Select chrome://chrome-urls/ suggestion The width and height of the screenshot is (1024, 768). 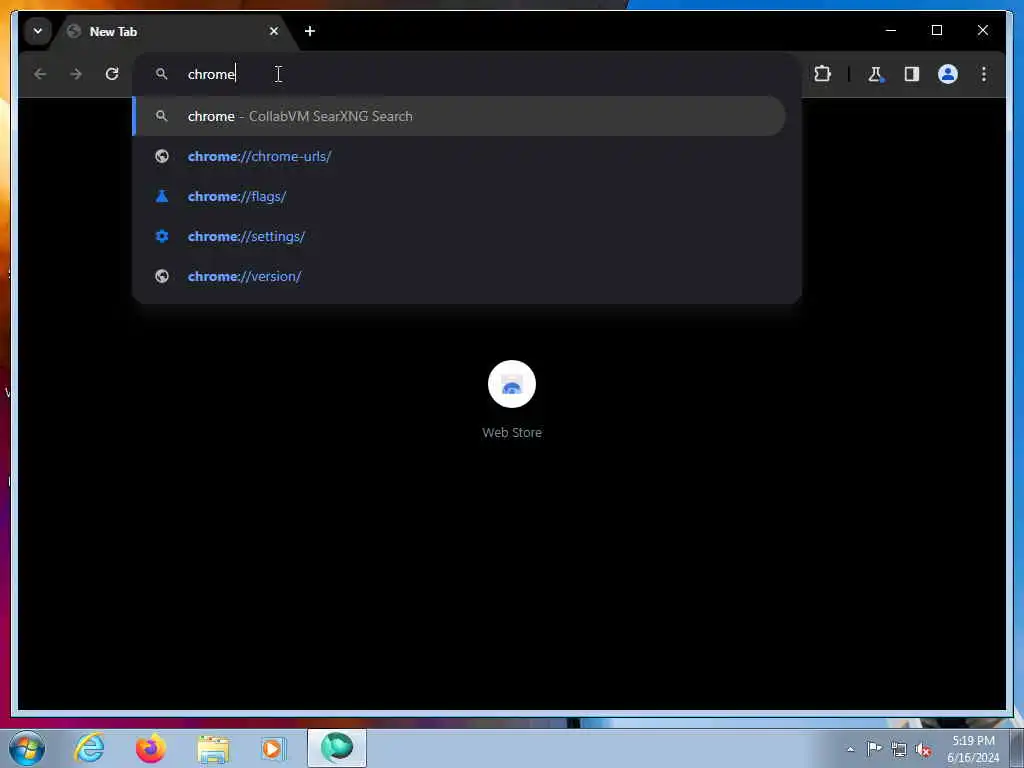[460, 157]
